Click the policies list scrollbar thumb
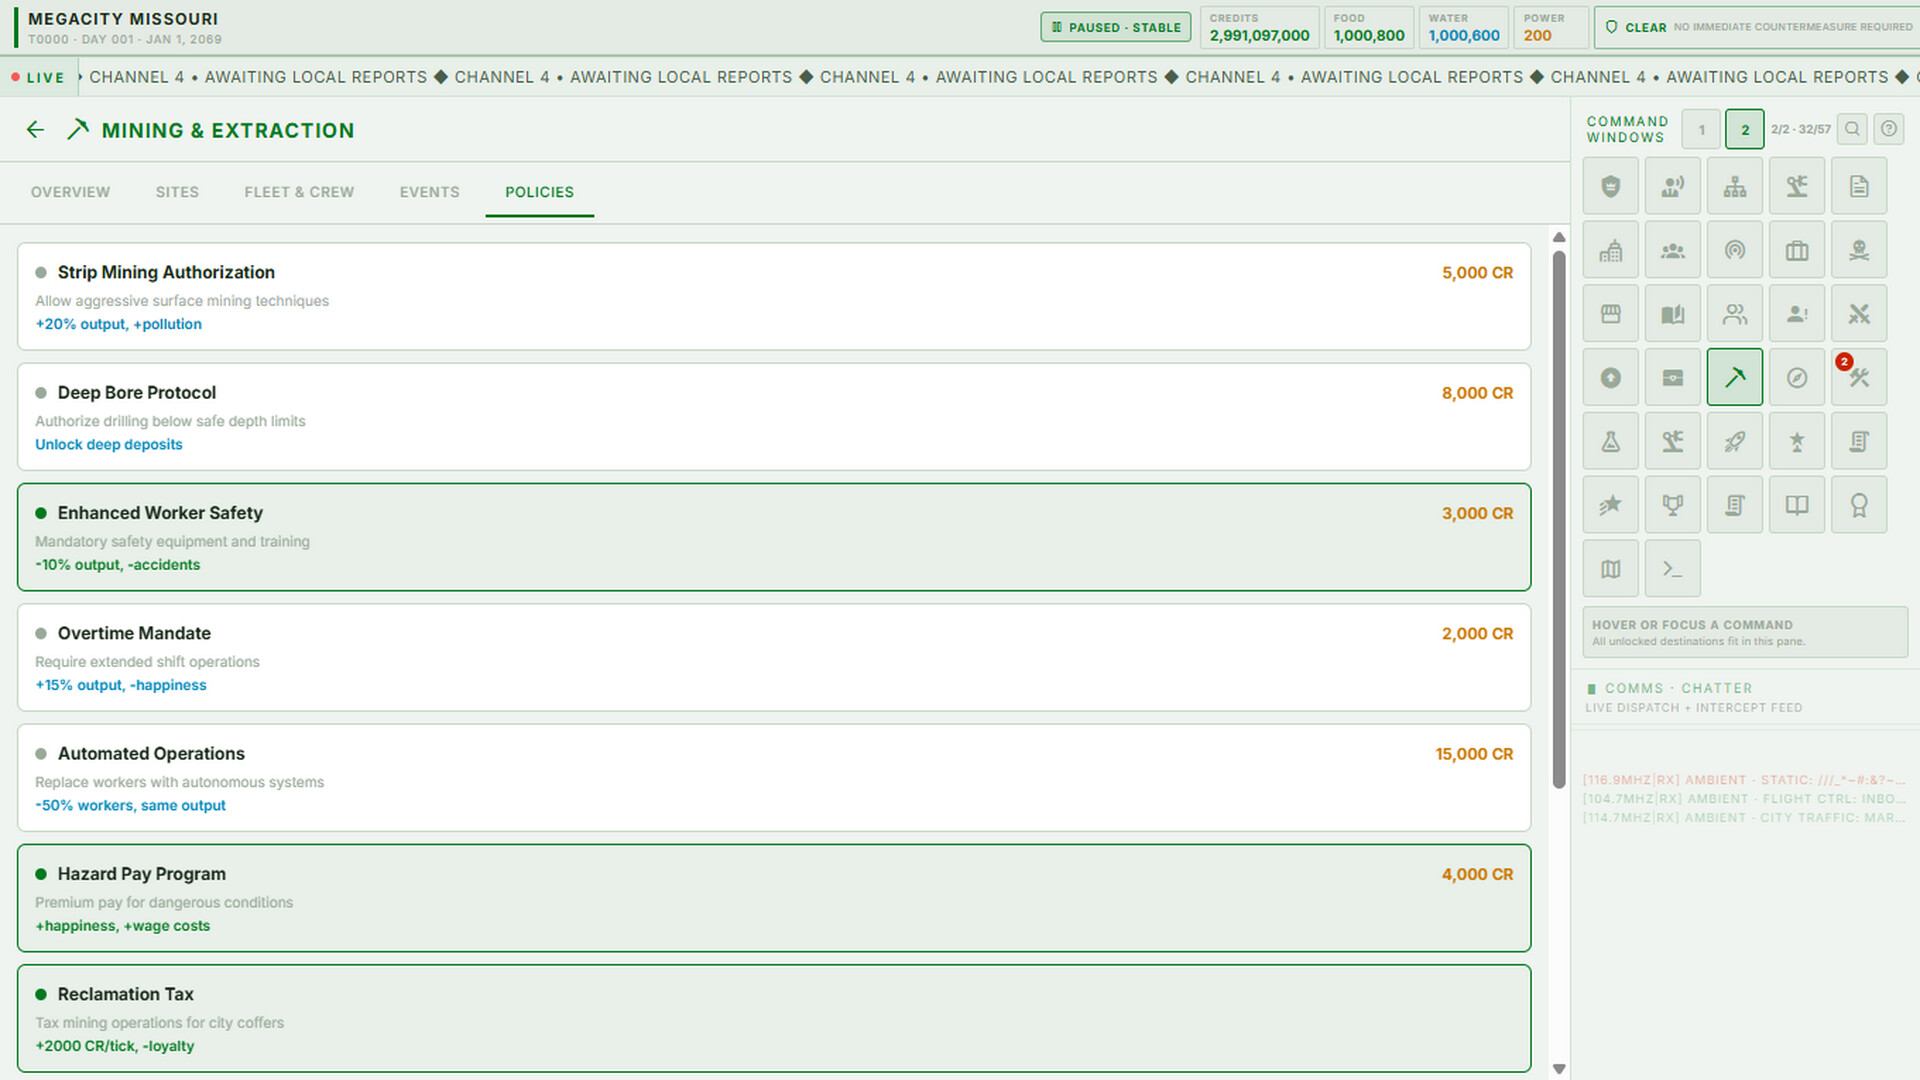 [x=1558, y=518]
